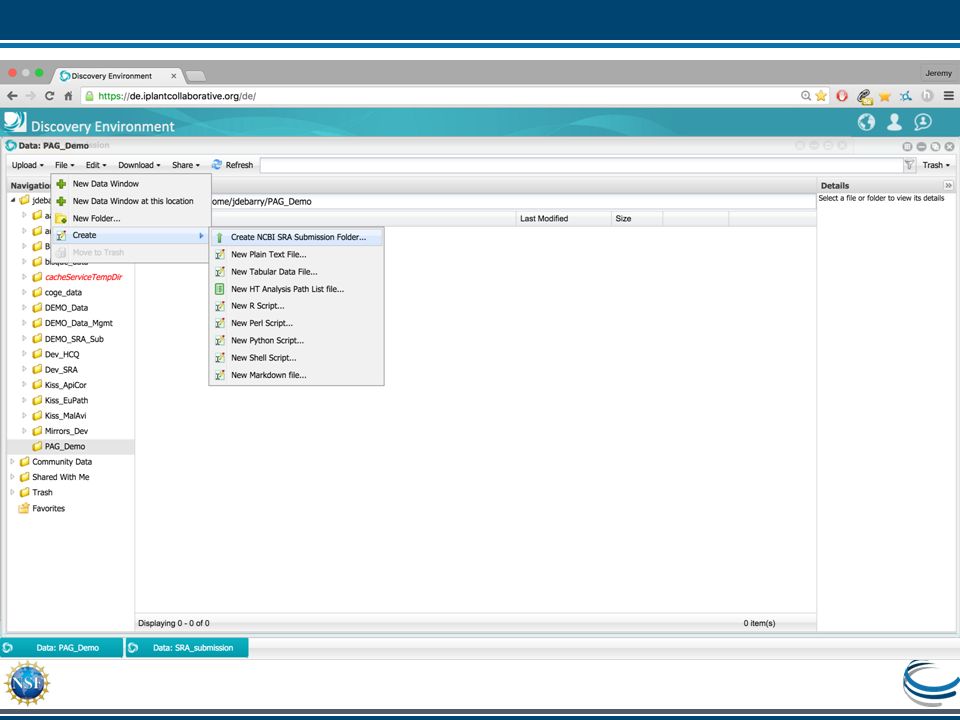This screenshot has height=720, width=960.
Task: Choose New Perl Script...
Action: [x=297, y=323]
